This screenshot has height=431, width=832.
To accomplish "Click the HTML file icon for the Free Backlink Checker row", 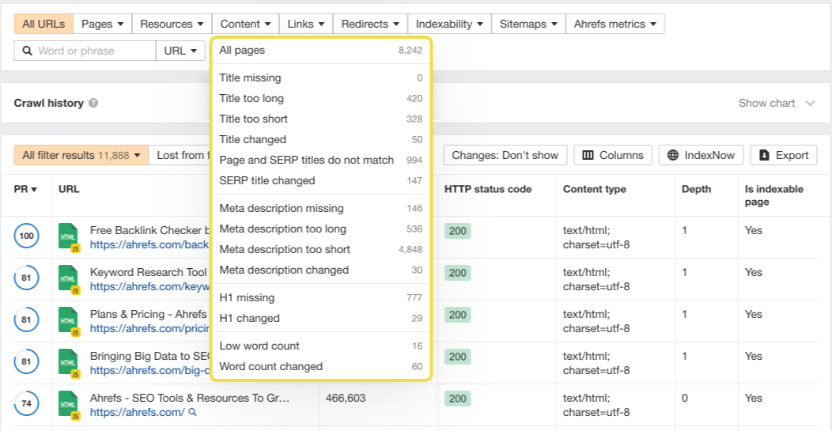I will 69,237.
